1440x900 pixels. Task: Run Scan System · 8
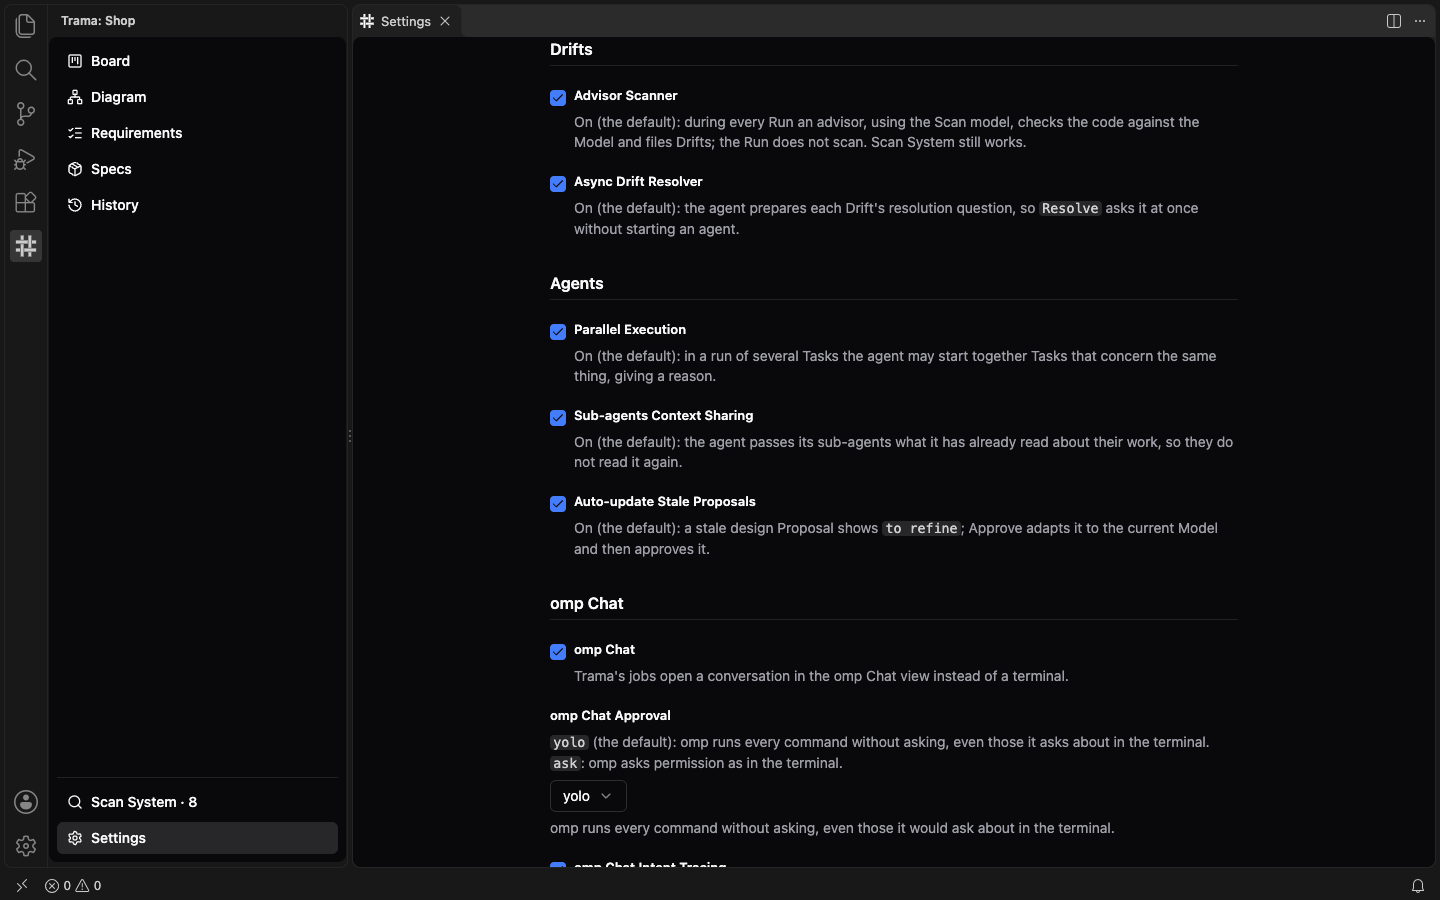tap(197, 802)
